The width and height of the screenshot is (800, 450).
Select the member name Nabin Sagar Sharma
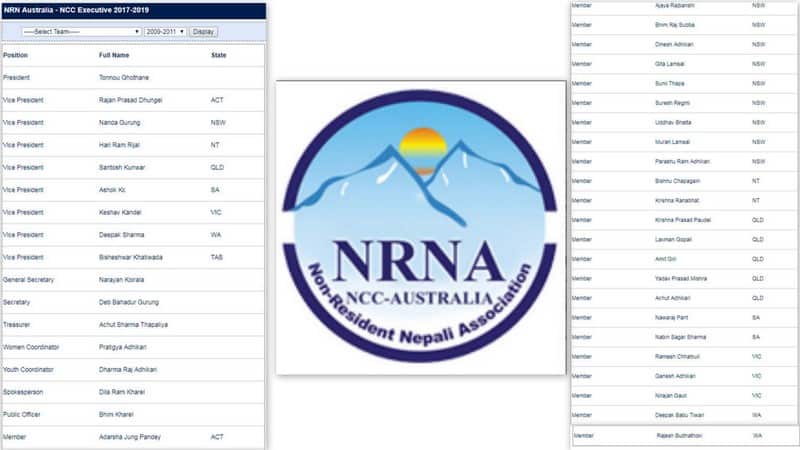click(680, 337)
